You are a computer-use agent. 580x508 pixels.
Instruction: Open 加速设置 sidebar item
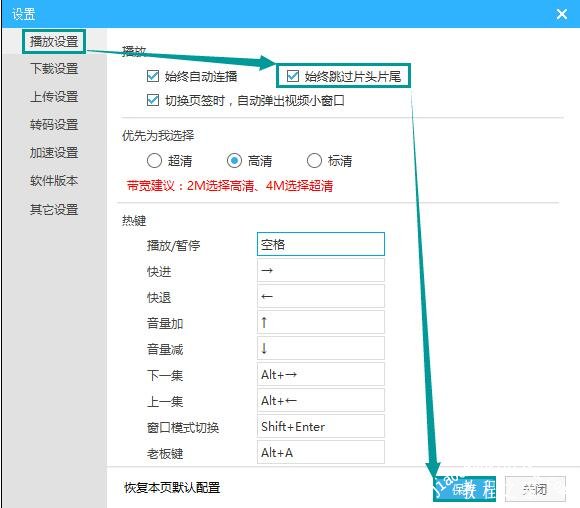[54, 153]
